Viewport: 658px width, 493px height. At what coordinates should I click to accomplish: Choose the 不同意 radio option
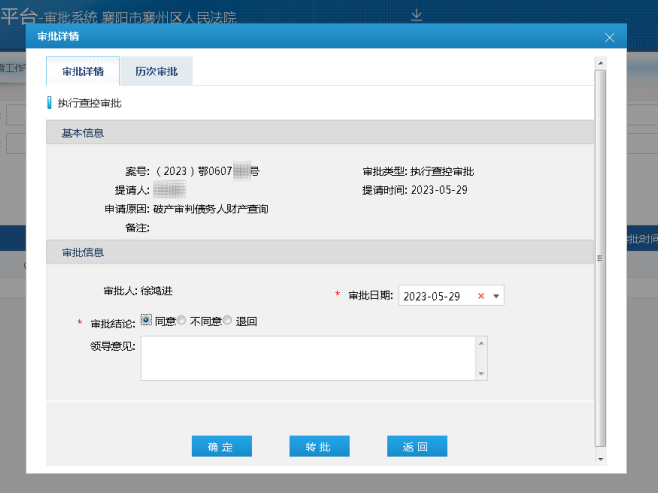coord(181,321)
